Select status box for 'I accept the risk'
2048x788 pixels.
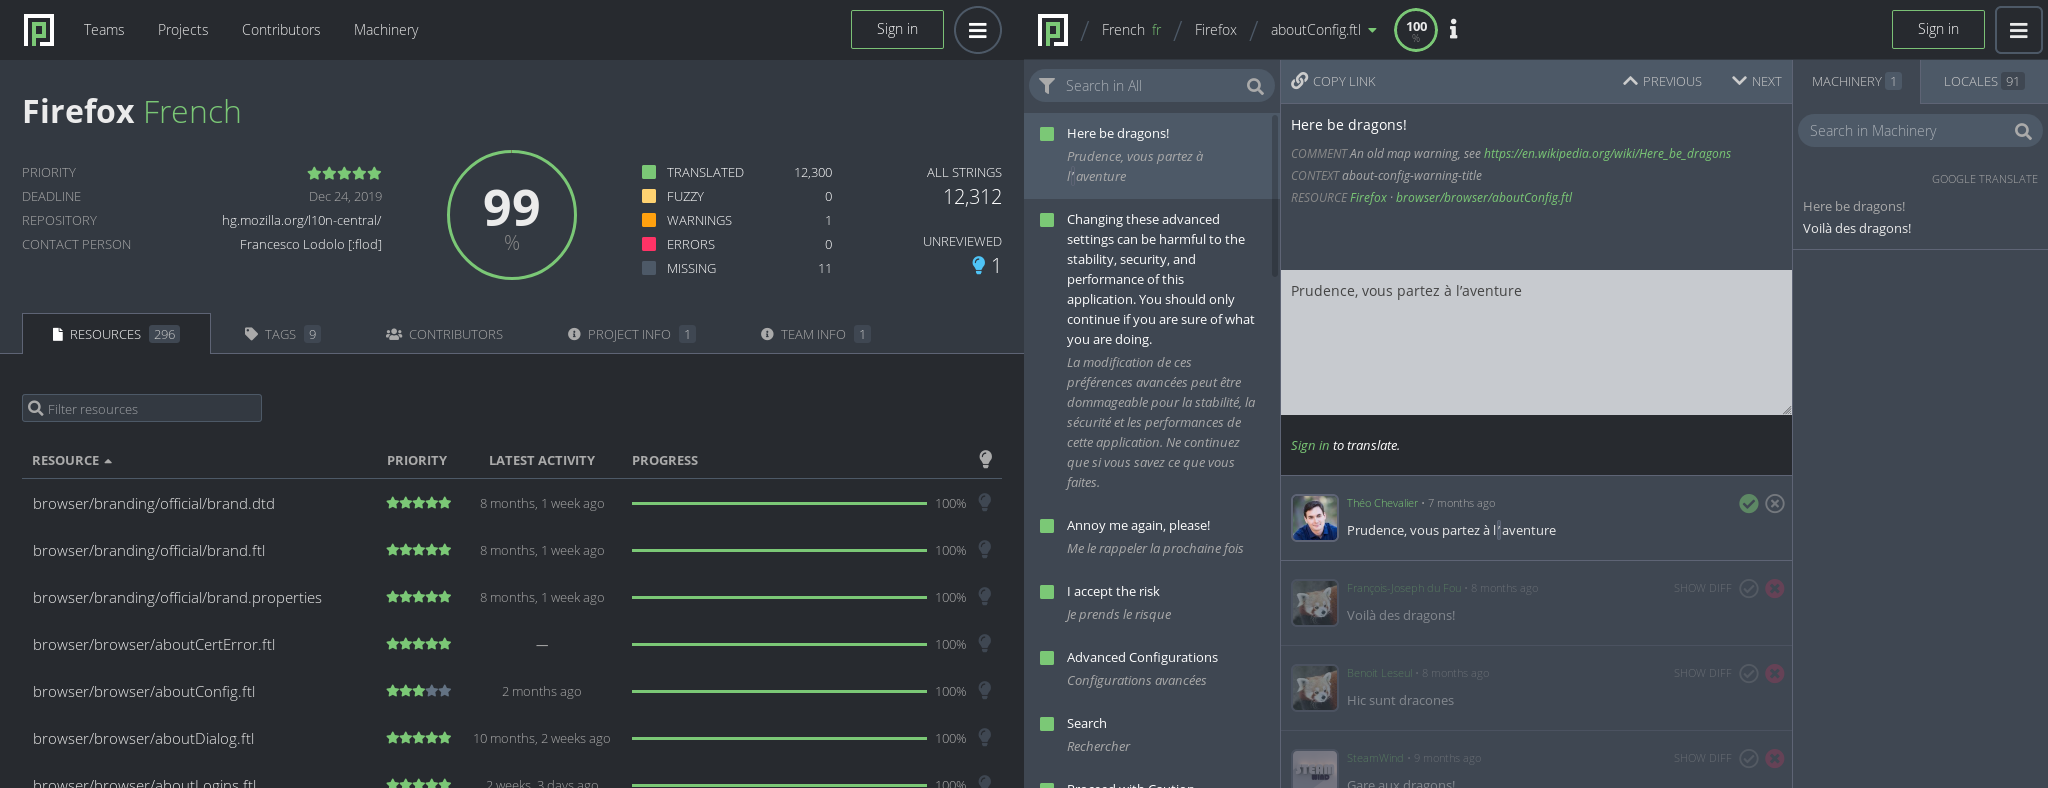point(1047,592)
